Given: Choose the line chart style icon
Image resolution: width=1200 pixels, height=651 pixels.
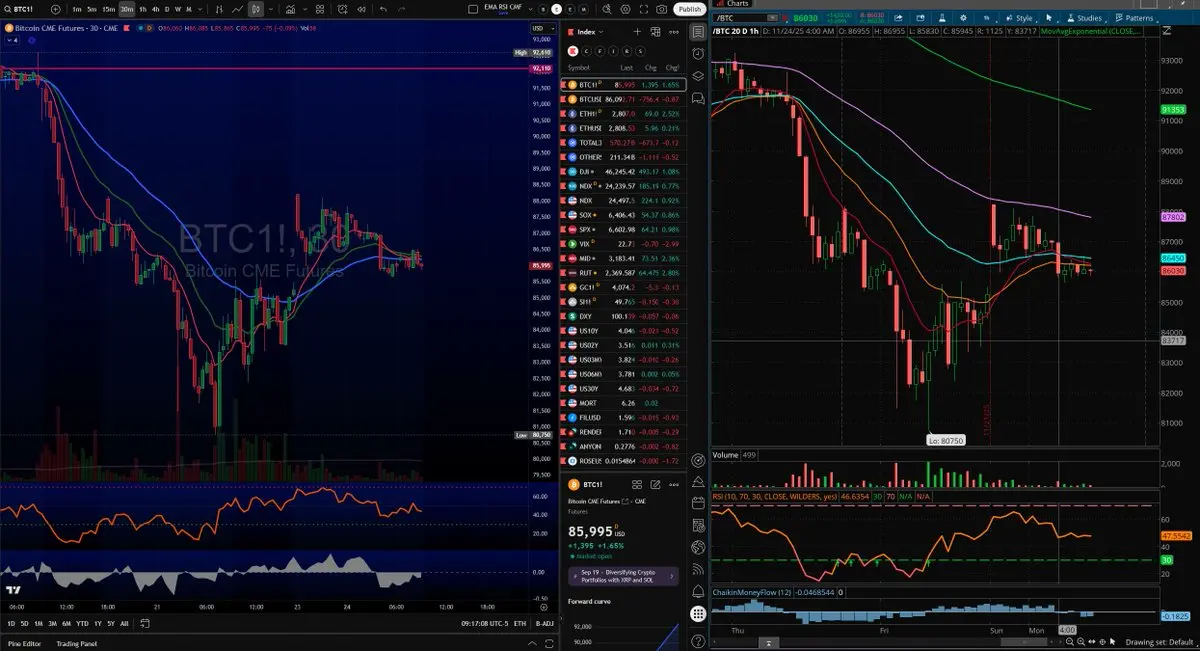Looking at the screenshot, I should tap(237, 9).
